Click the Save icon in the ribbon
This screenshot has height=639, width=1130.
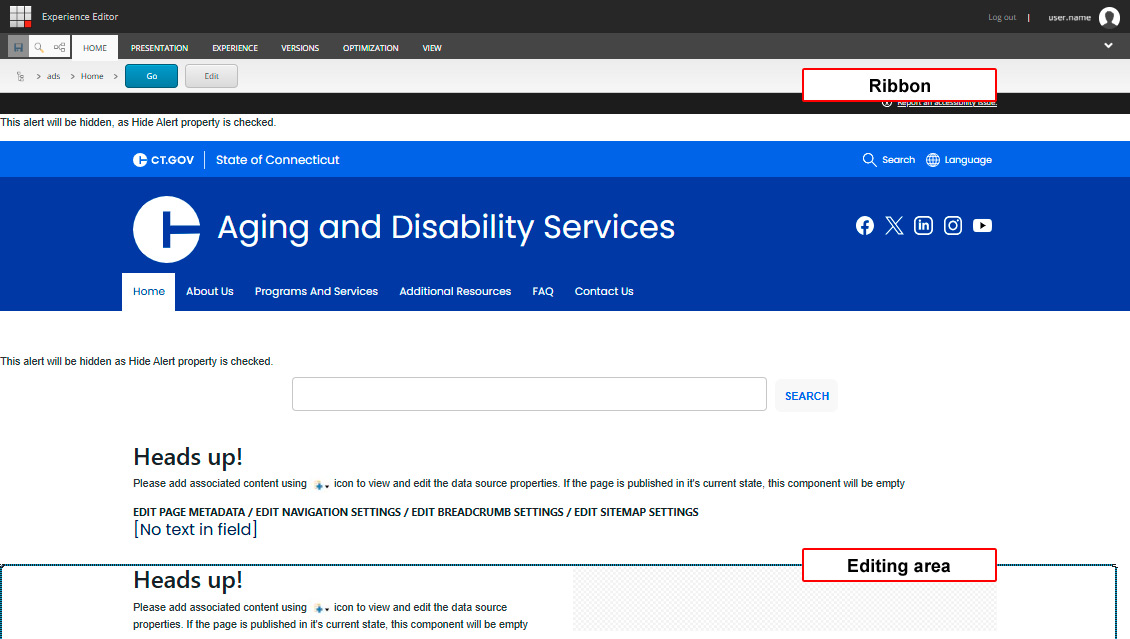coord(18,47)
